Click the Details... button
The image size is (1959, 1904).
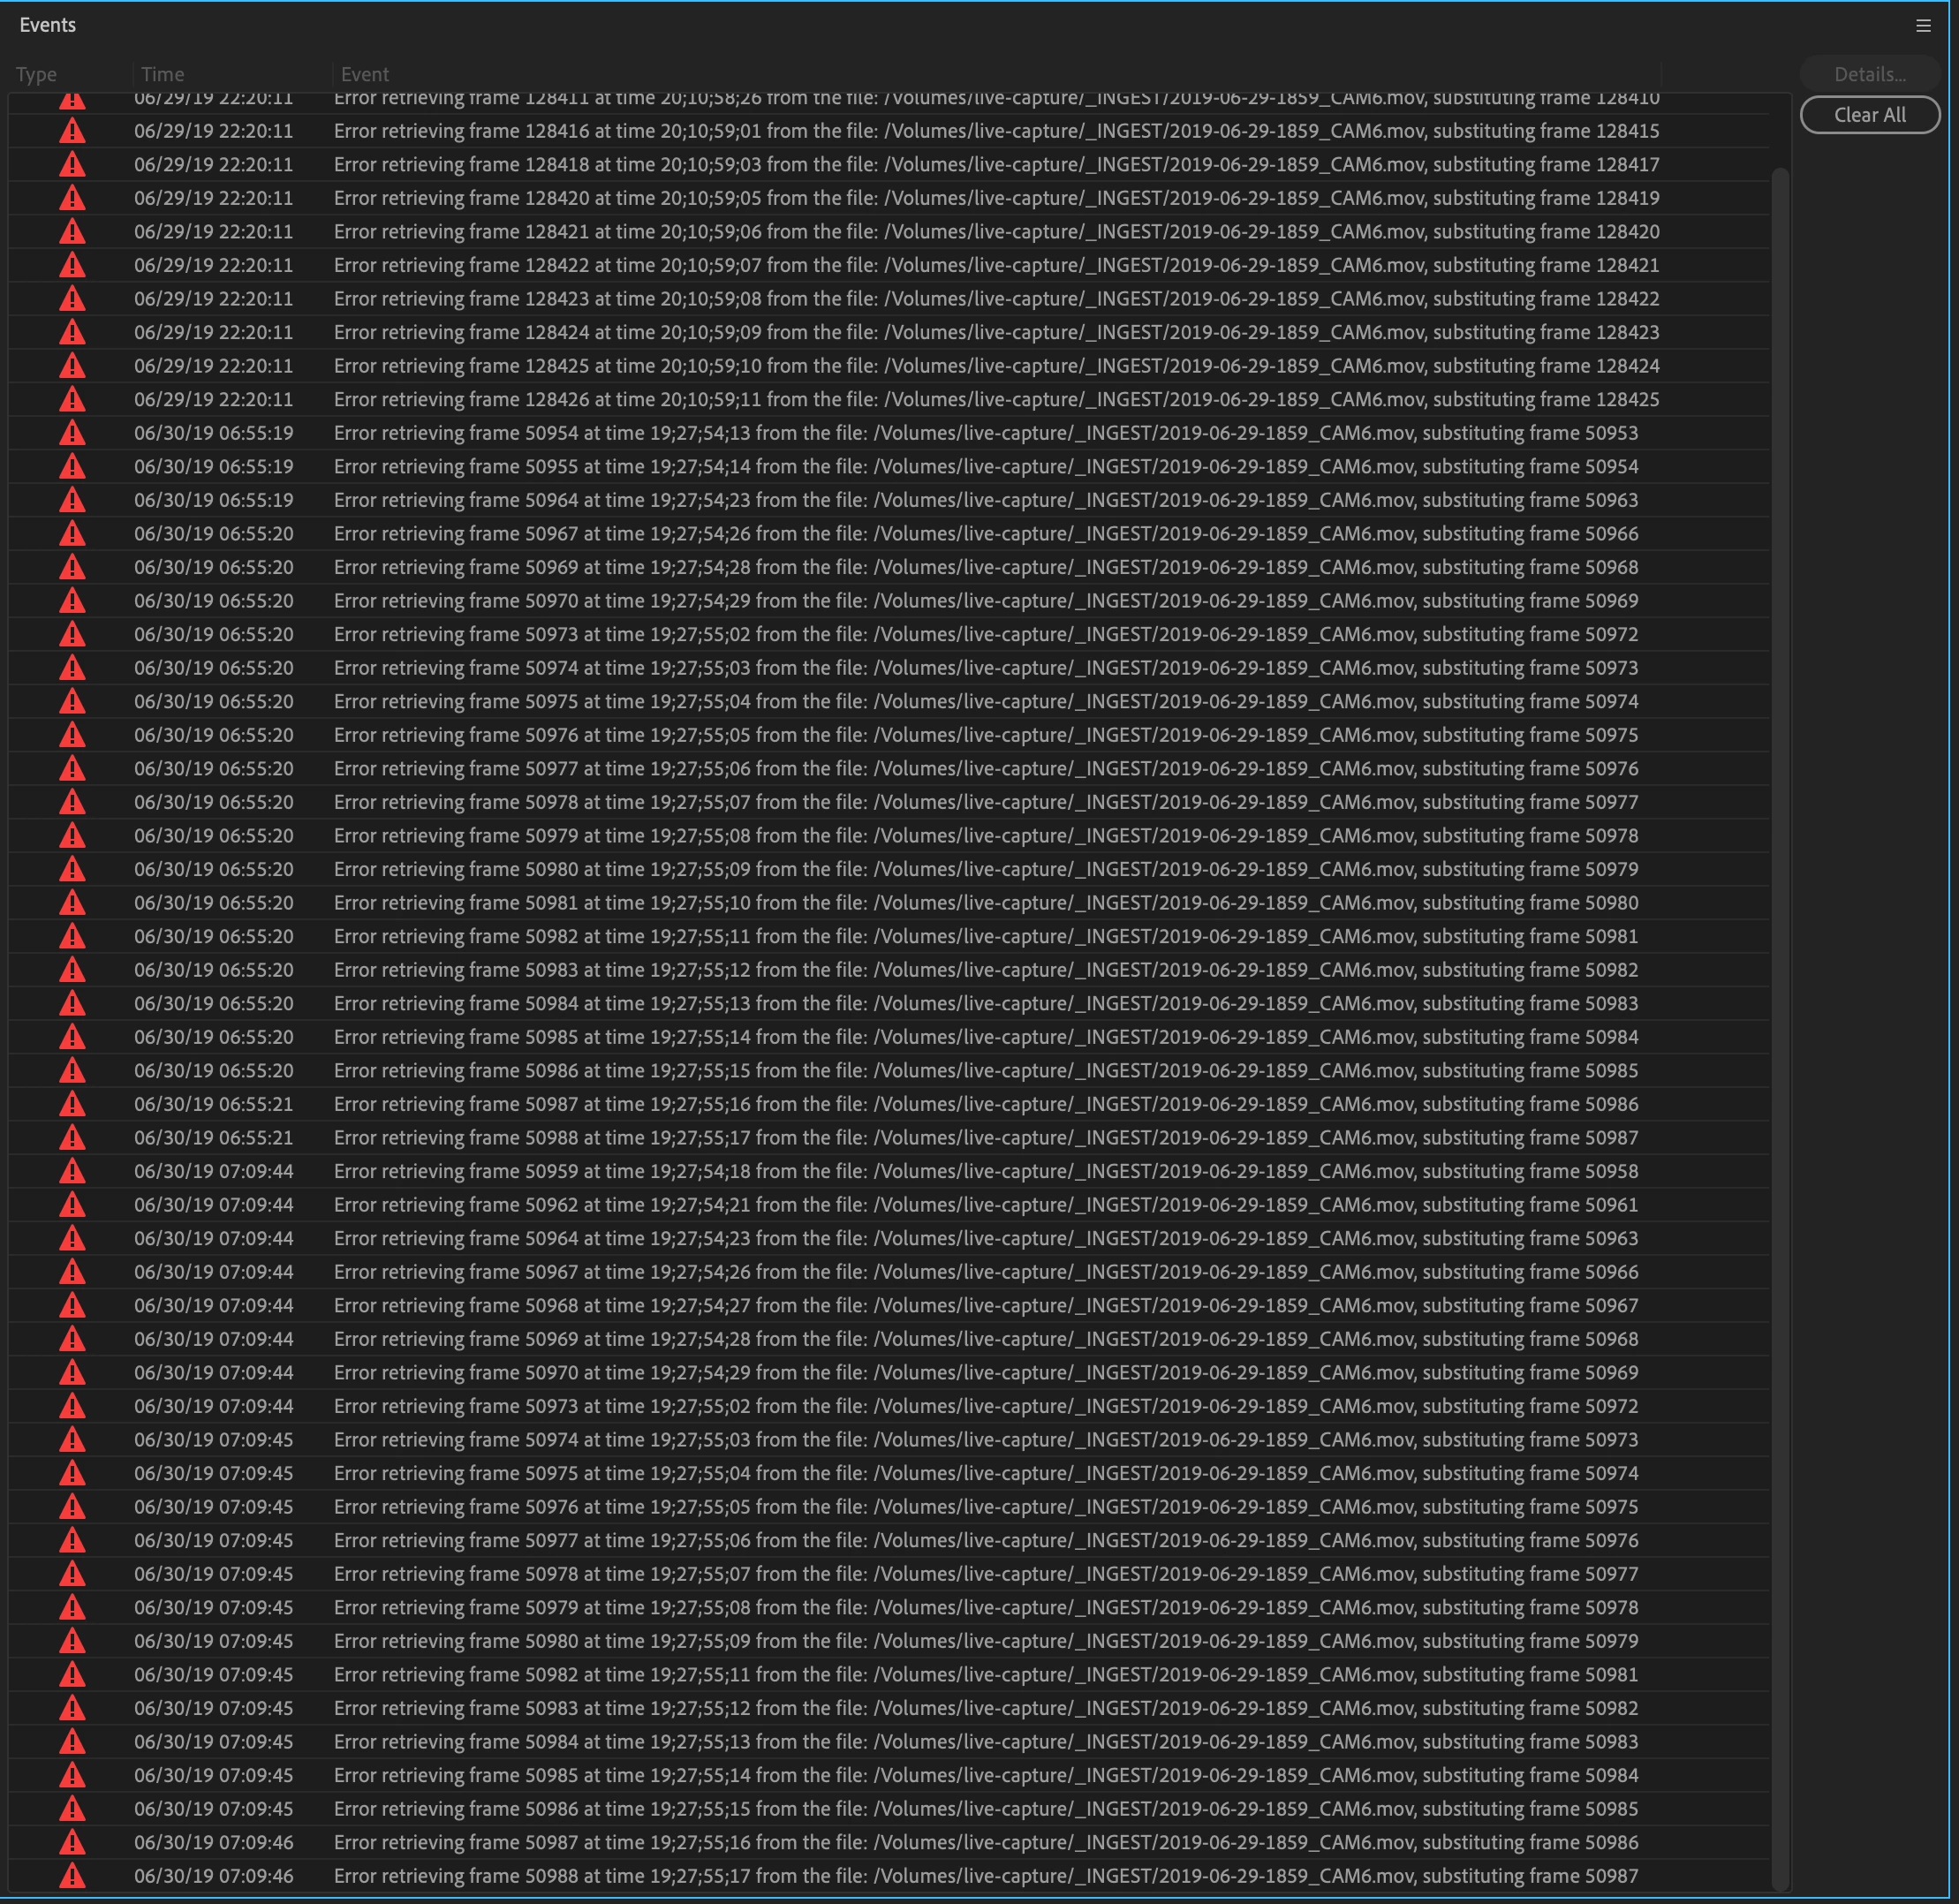[1869, 74]
